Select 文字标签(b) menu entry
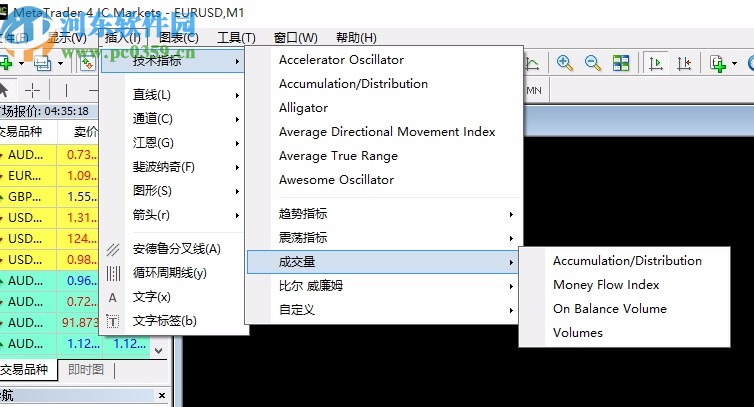This screenshot has width=754, height=407. [165, 321]
